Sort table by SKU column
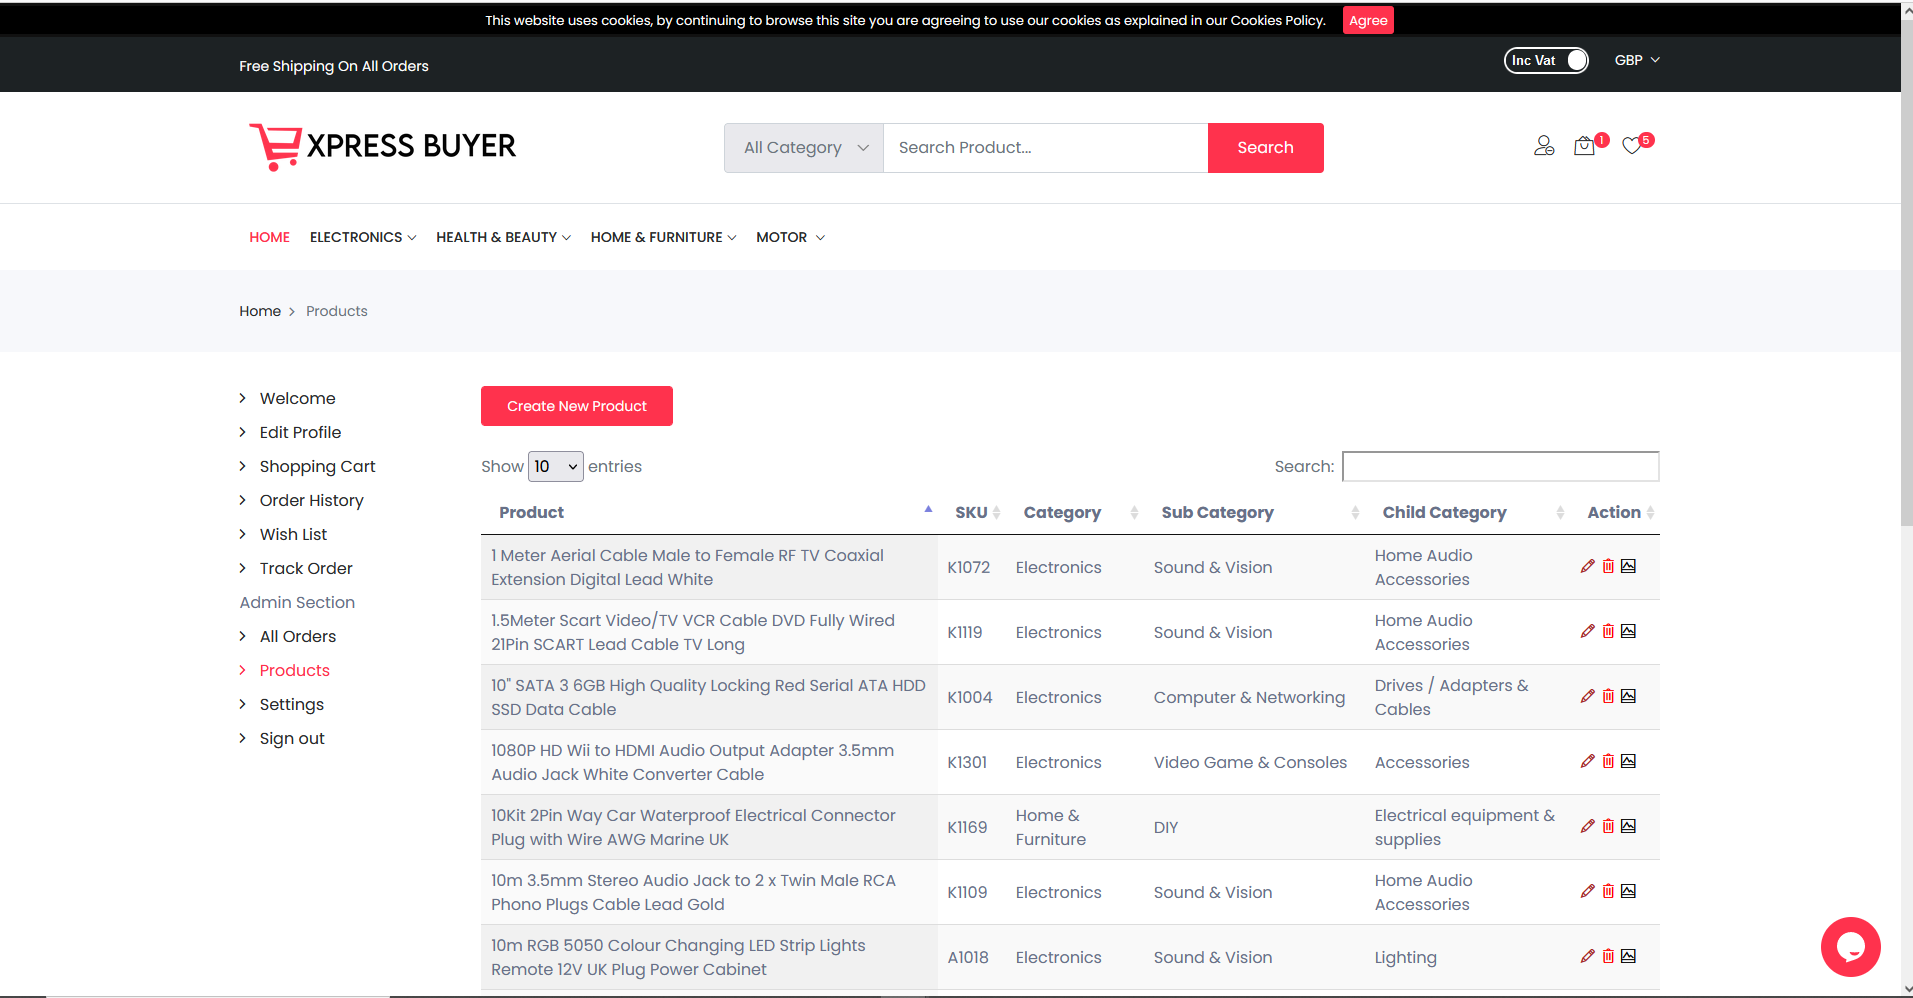The width and height of the screenshot is (1913, 998). tap(971, 513)
